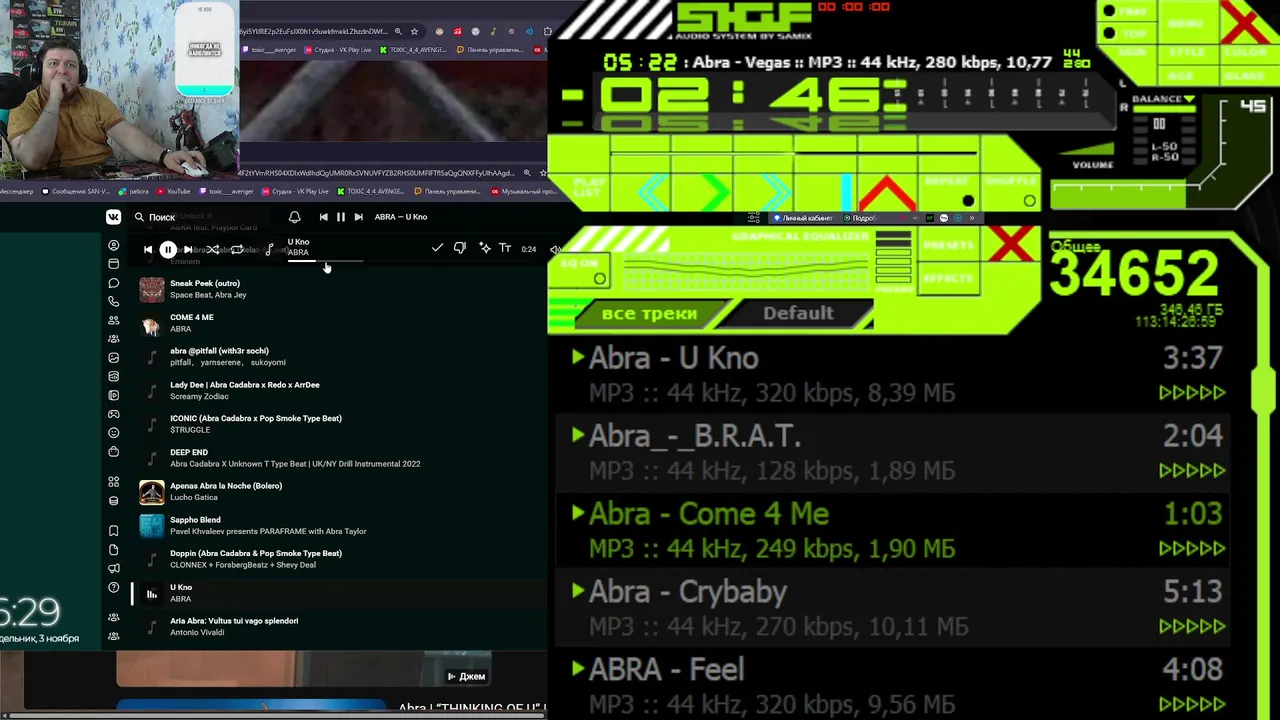Open photos icon in VK sidebar

114,358
